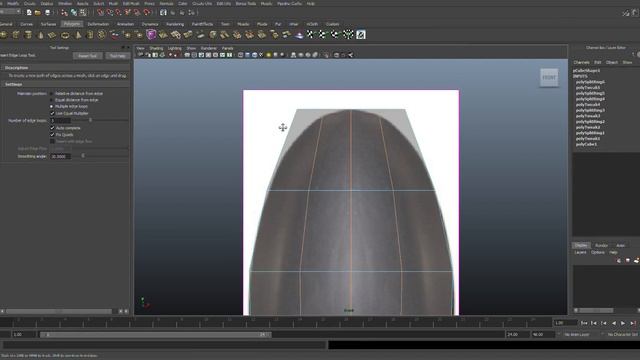Collapse the Description section

click(65, 68)
